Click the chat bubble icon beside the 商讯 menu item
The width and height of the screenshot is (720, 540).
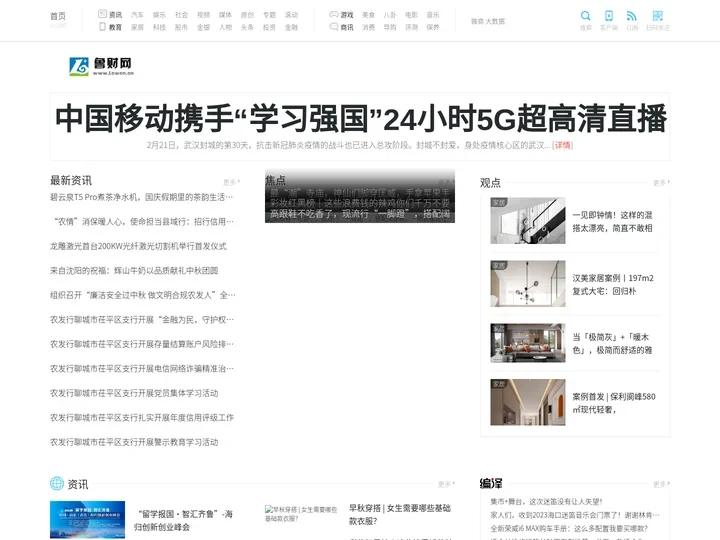(334, 27)
